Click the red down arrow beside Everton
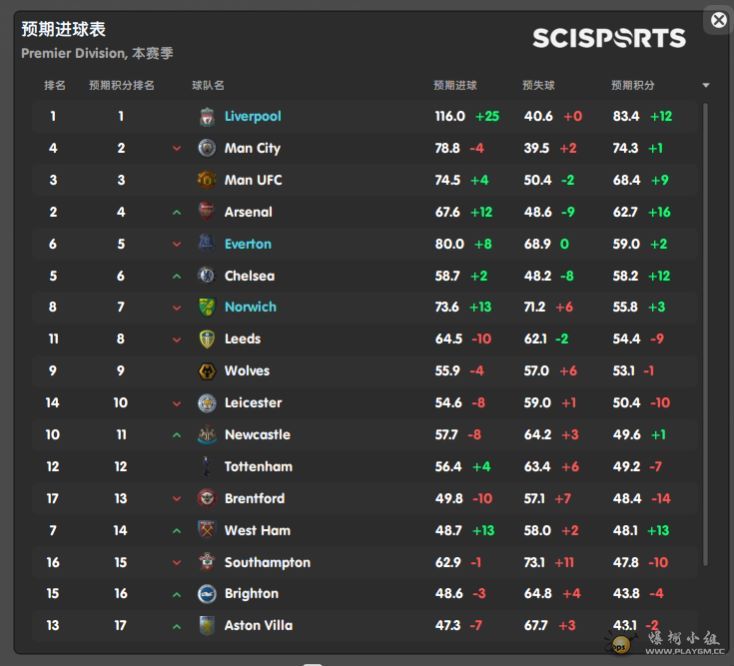 coord(176,244)
